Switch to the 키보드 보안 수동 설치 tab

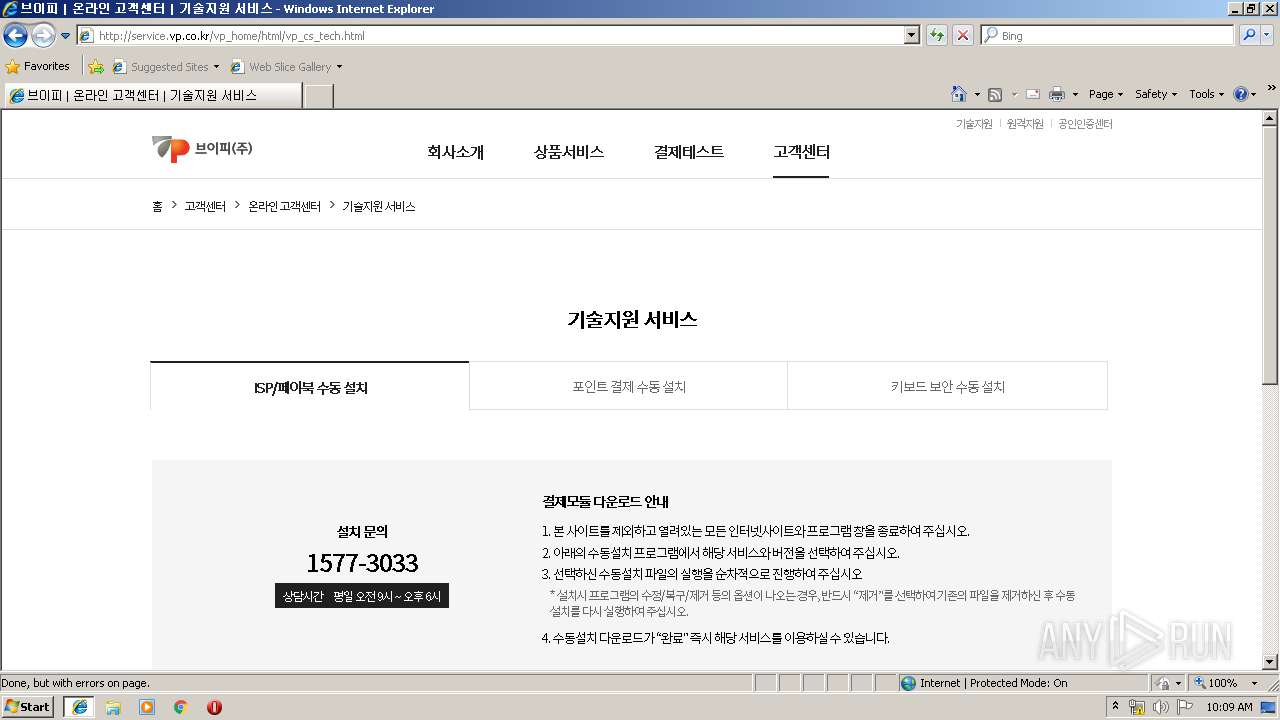tap(947, 386)
